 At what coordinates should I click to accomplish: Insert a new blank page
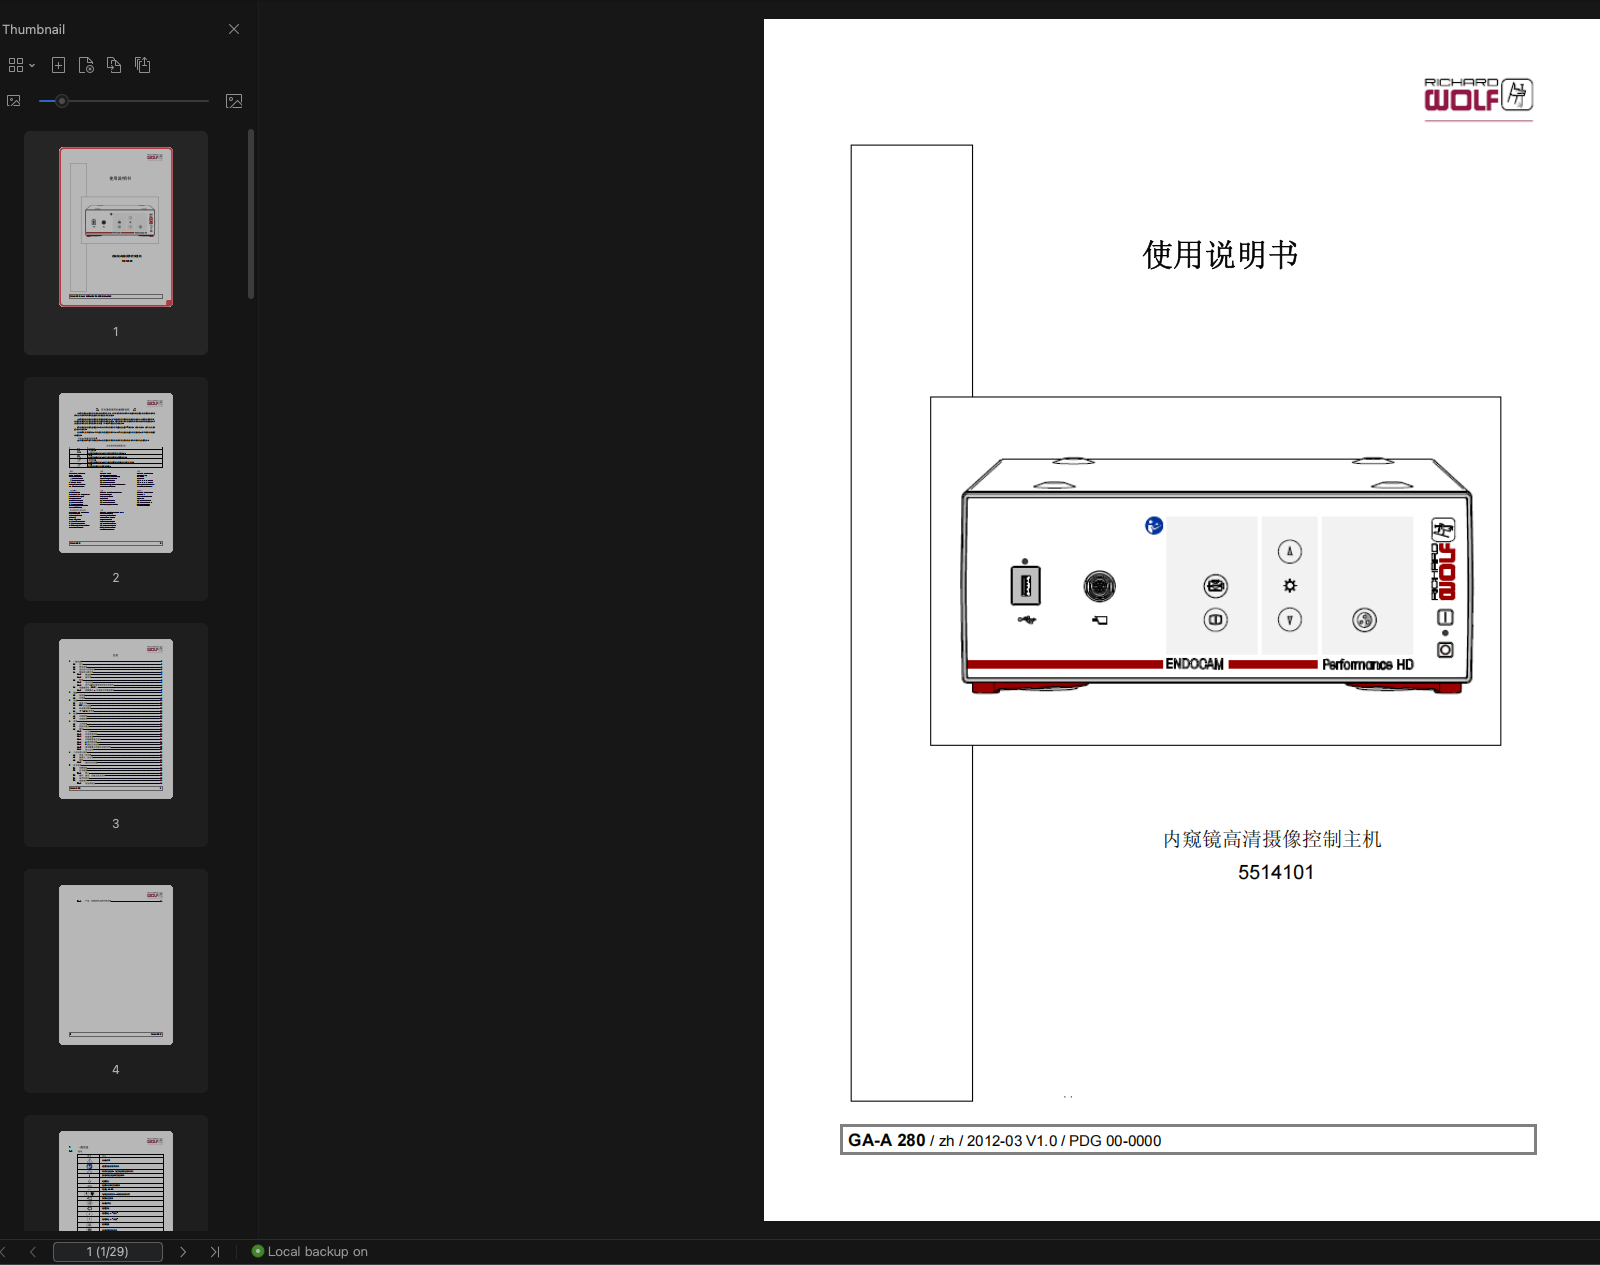[58, 64]
